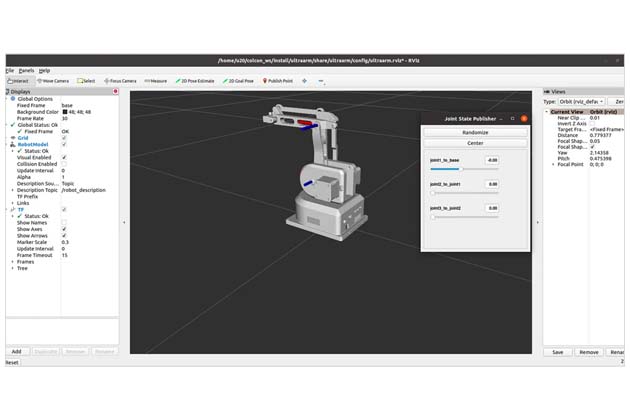Enable the Show Names checkbox

65,222
